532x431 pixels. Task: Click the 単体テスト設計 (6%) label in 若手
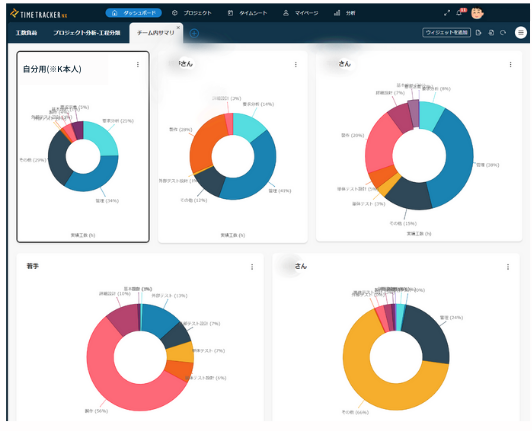(x=206, y=377)
